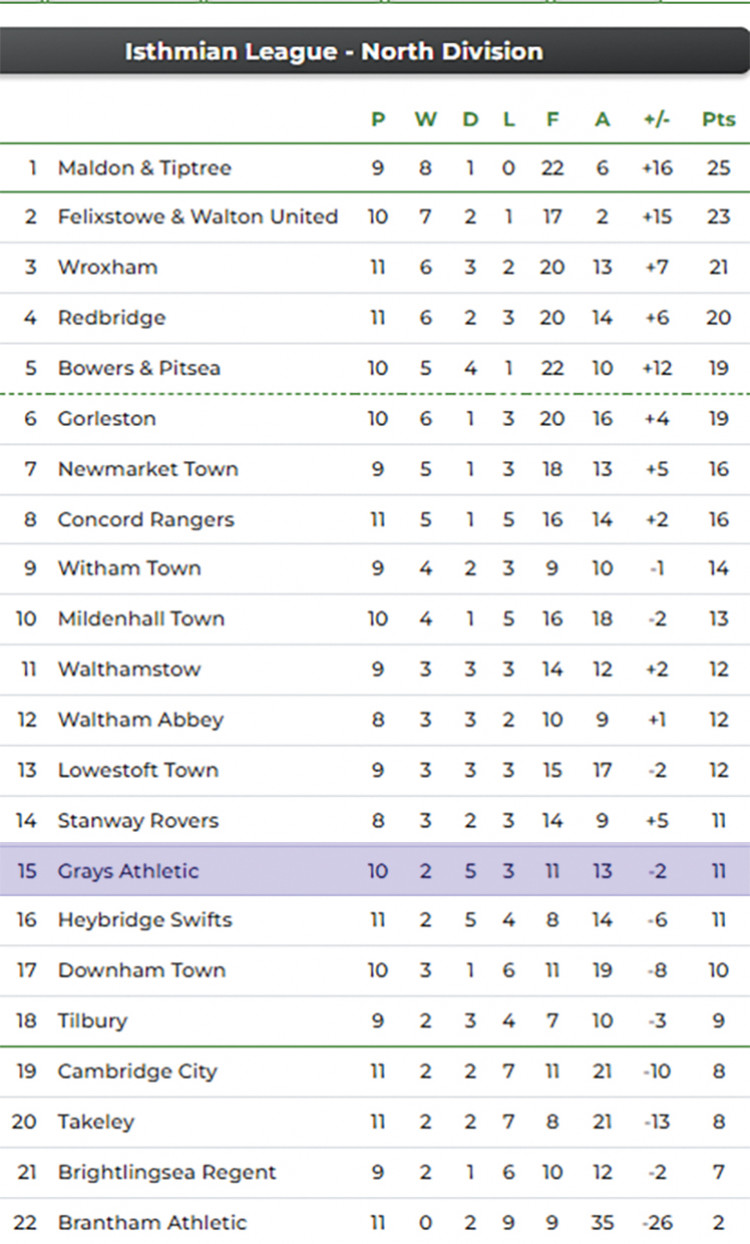Click Tilbury team name
Screen dimensions: 750x1244
click(92, 1021)
